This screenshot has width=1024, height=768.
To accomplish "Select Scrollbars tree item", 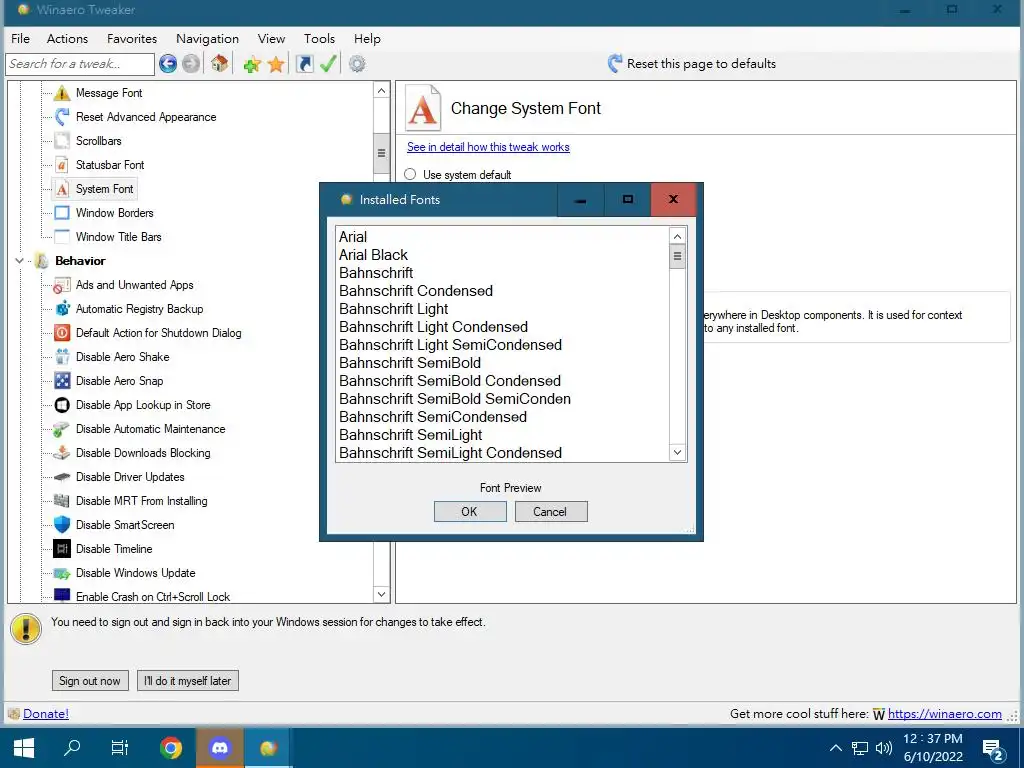I will pyautogui.click(x=99, y=141).
